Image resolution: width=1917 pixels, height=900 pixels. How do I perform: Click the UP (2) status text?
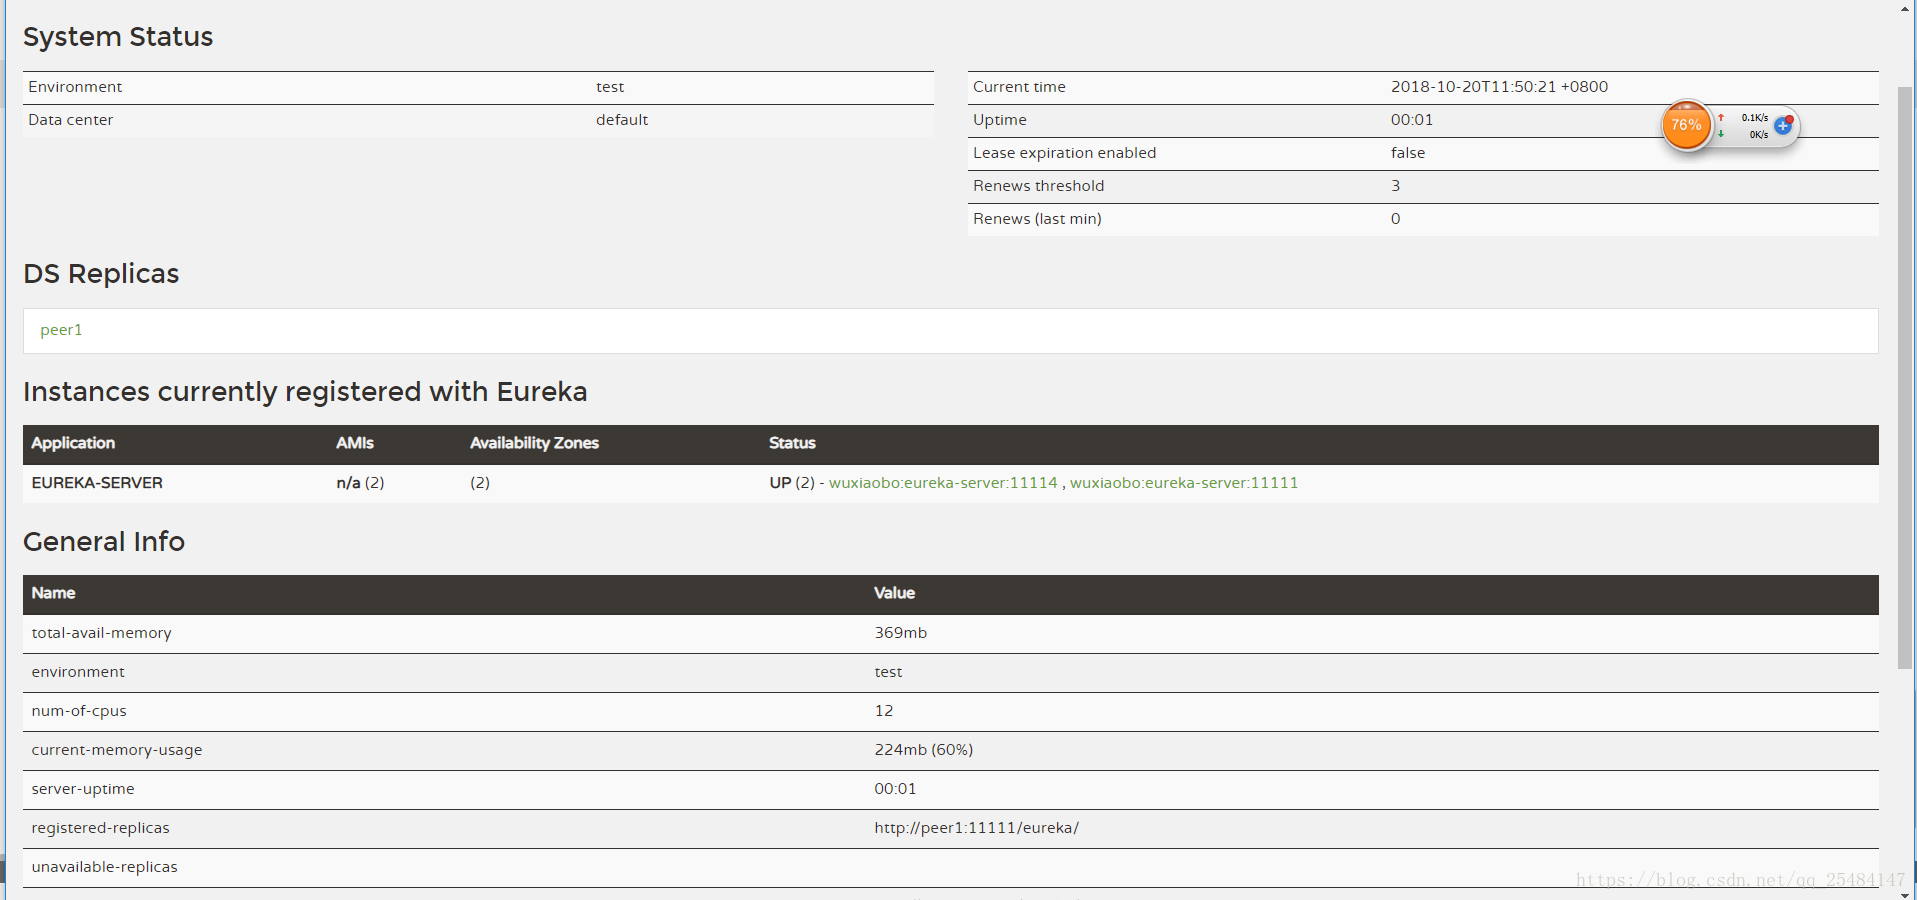tap(792, 483)
